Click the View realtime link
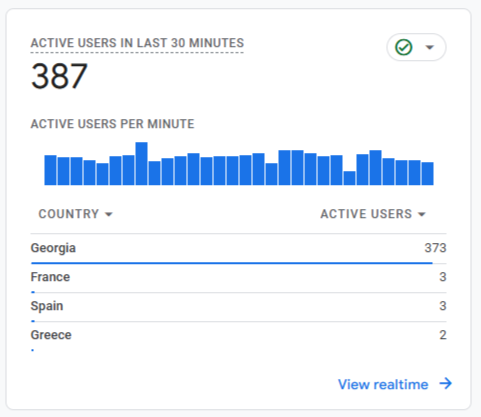The height and width of the screenshot is (417, 481). pyautogui.click(x=383, y=384)
